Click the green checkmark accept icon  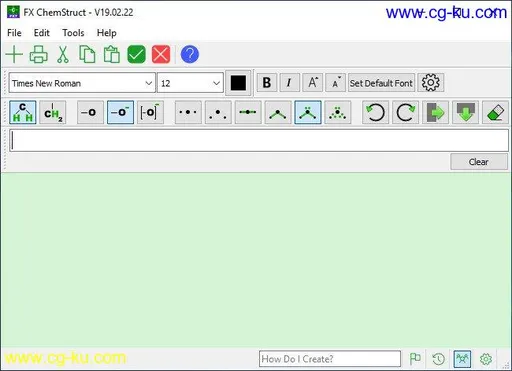(x=136, y=54)
